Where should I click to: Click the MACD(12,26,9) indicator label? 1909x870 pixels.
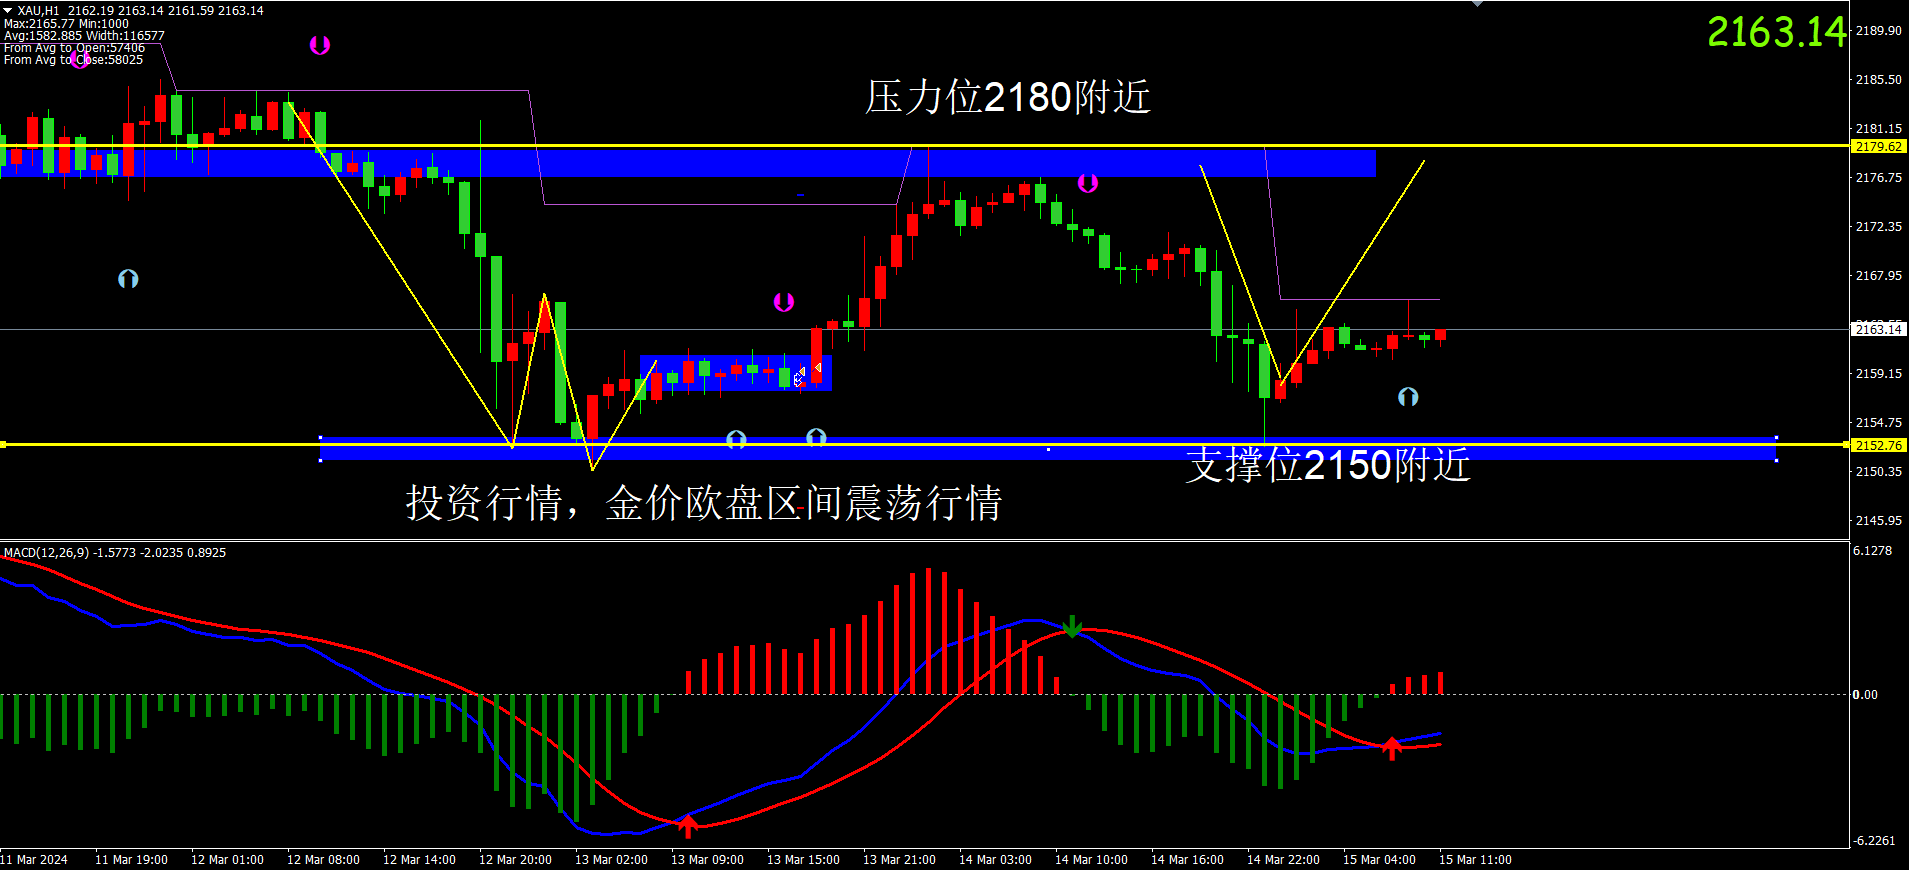coord(115,553)
